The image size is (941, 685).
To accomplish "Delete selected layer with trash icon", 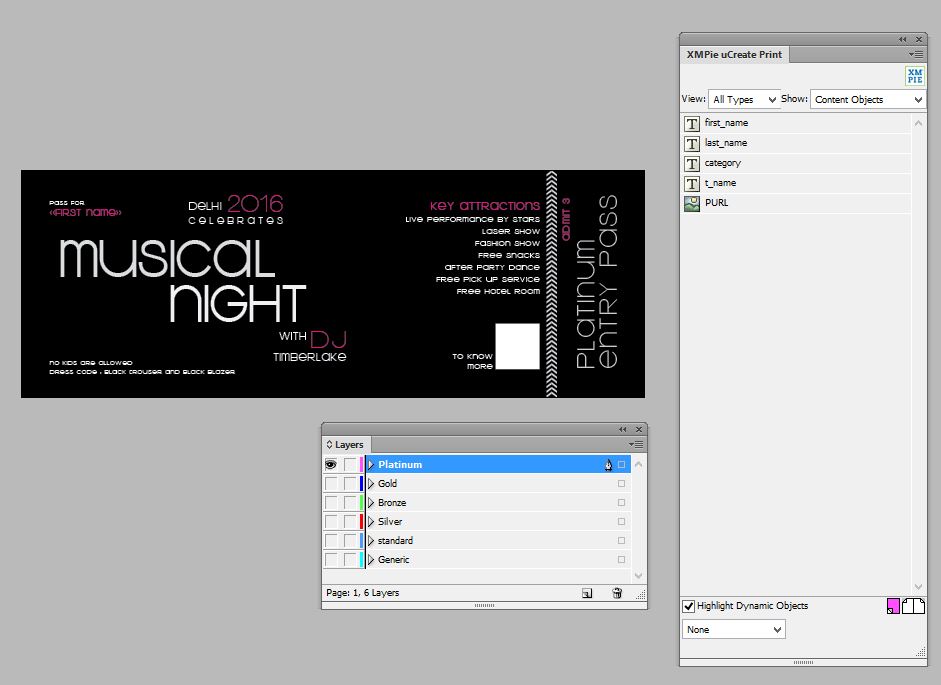I will click(617, 593).
